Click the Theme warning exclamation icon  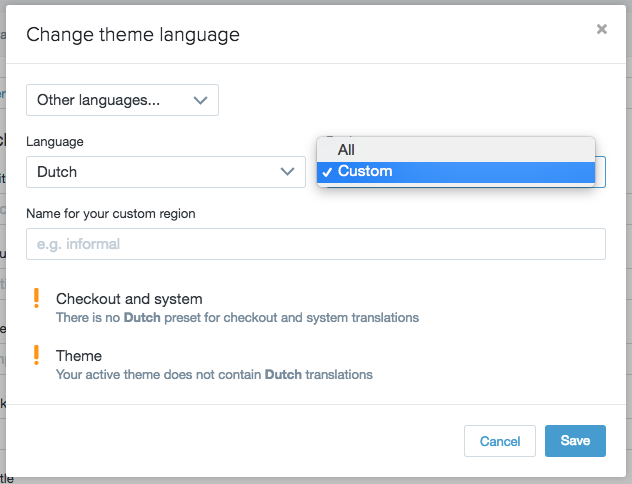[x=37, y=355]
